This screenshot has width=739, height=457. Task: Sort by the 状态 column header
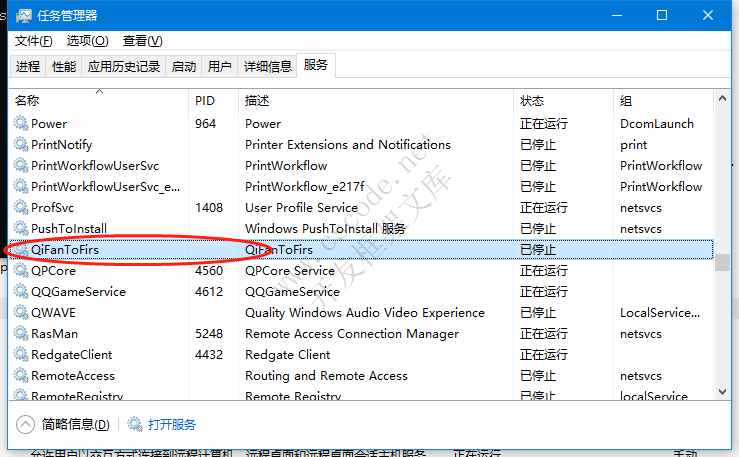coord(563,100)
